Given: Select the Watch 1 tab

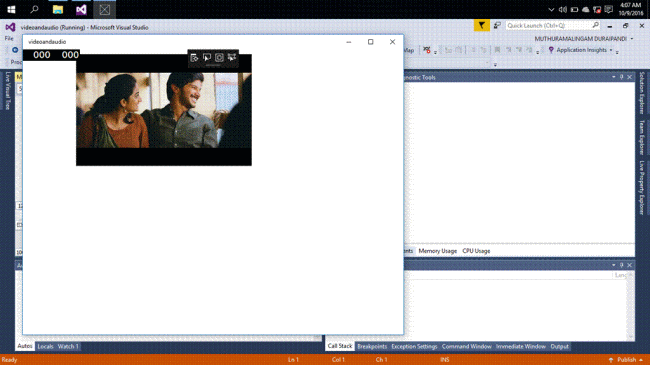Looking at the screenshot, I should (x=68, y=346).
